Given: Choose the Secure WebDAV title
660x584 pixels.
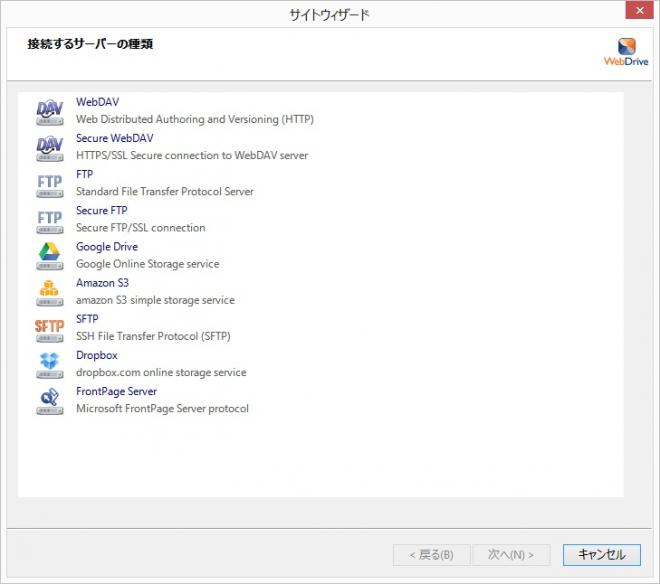Looking at the screenshot, I should [x=114, y=138].
